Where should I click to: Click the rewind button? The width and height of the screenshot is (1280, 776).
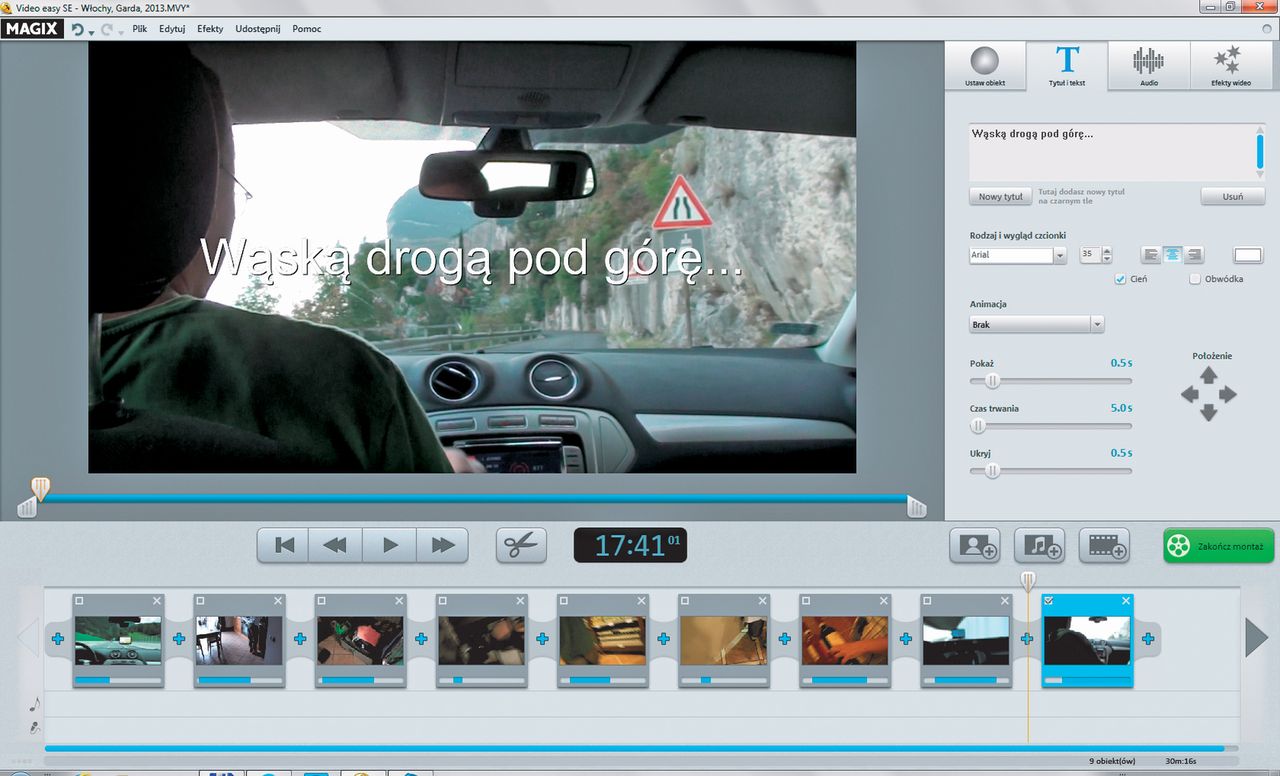point(336,545)
